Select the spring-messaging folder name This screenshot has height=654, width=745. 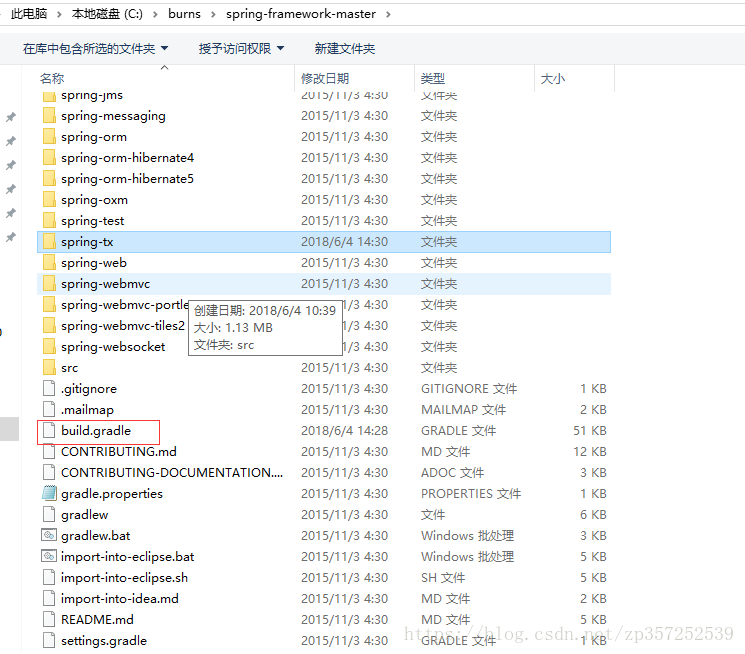[113, 116]
